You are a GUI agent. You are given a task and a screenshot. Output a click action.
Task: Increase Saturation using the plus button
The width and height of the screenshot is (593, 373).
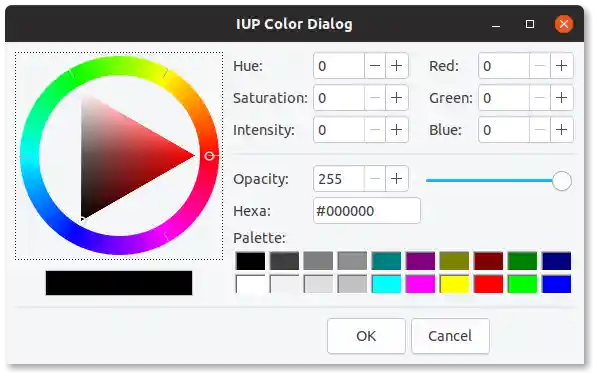(396, 98)
